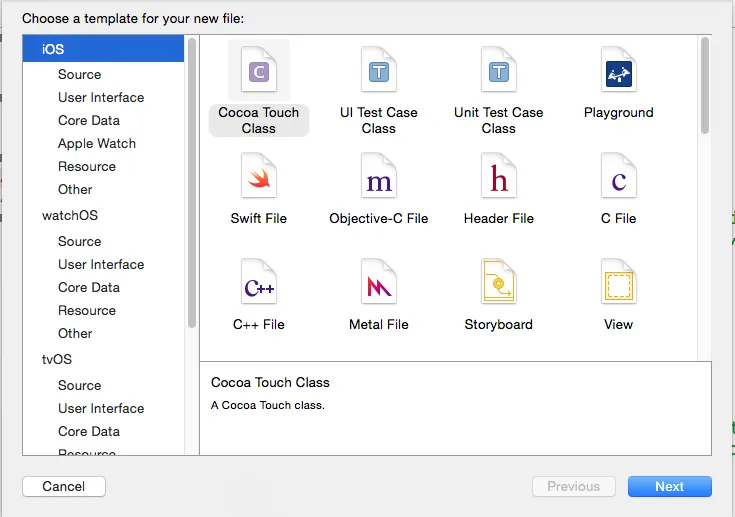
Task: Pick the Storyboard template icon
Action: click(498, 286)
